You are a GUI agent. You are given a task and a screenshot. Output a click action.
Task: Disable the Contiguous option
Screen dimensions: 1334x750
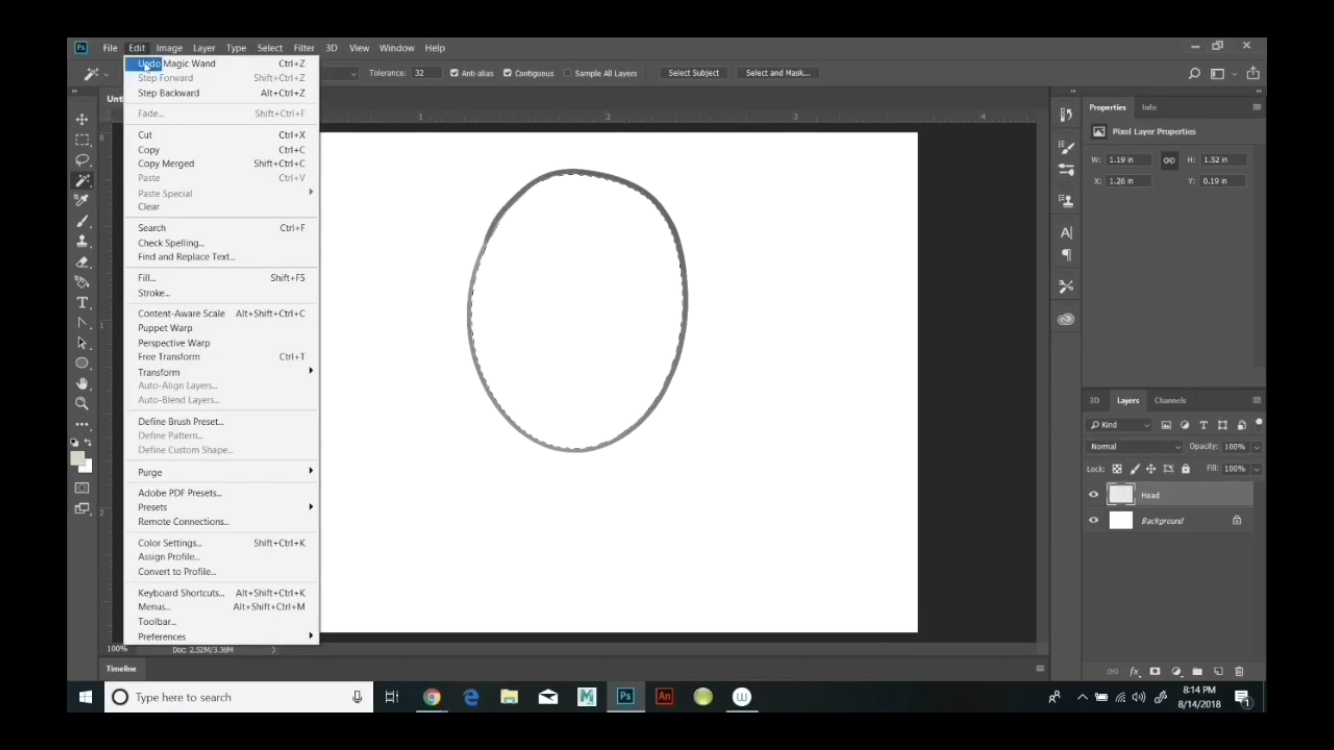tap(510, 72)
